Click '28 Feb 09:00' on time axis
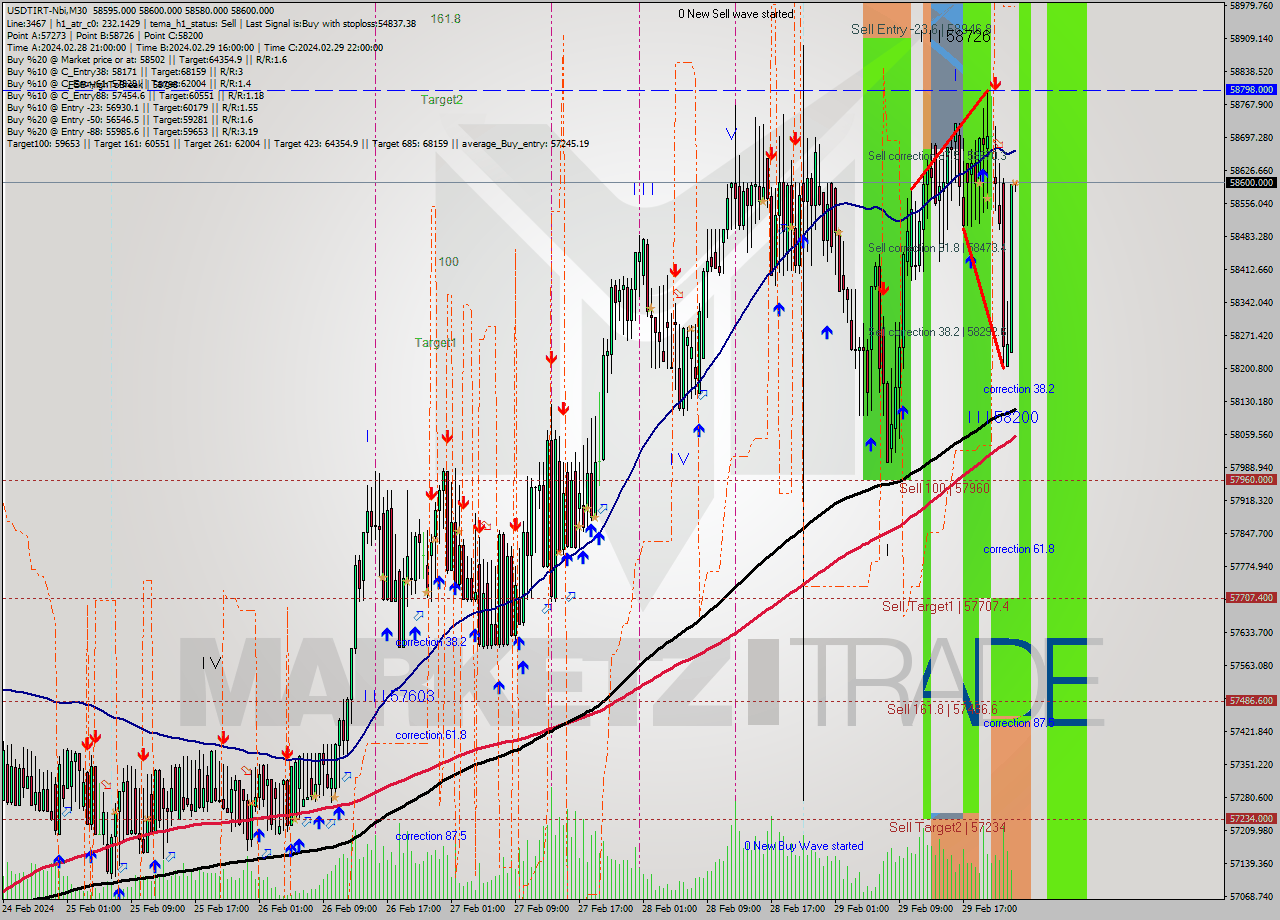Image resolution: width=1280 pixels, height=920 pixels. point(733,909)
